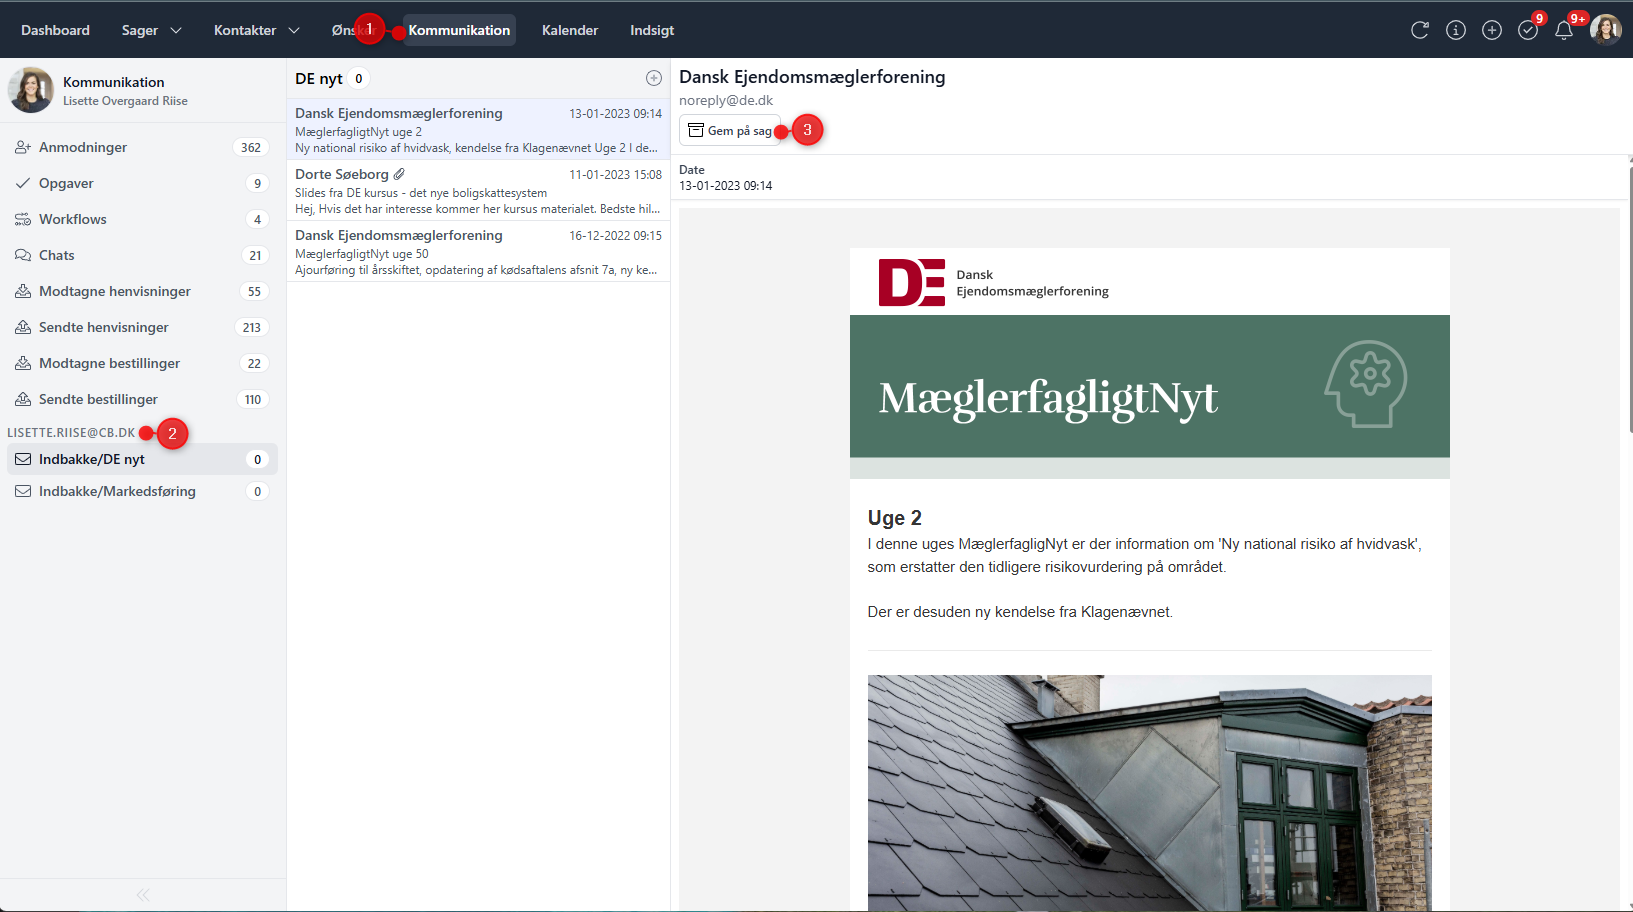The image size is (1633, 912).
Task: Open the Dashboard menu item
Action: (x=55, y=30)
